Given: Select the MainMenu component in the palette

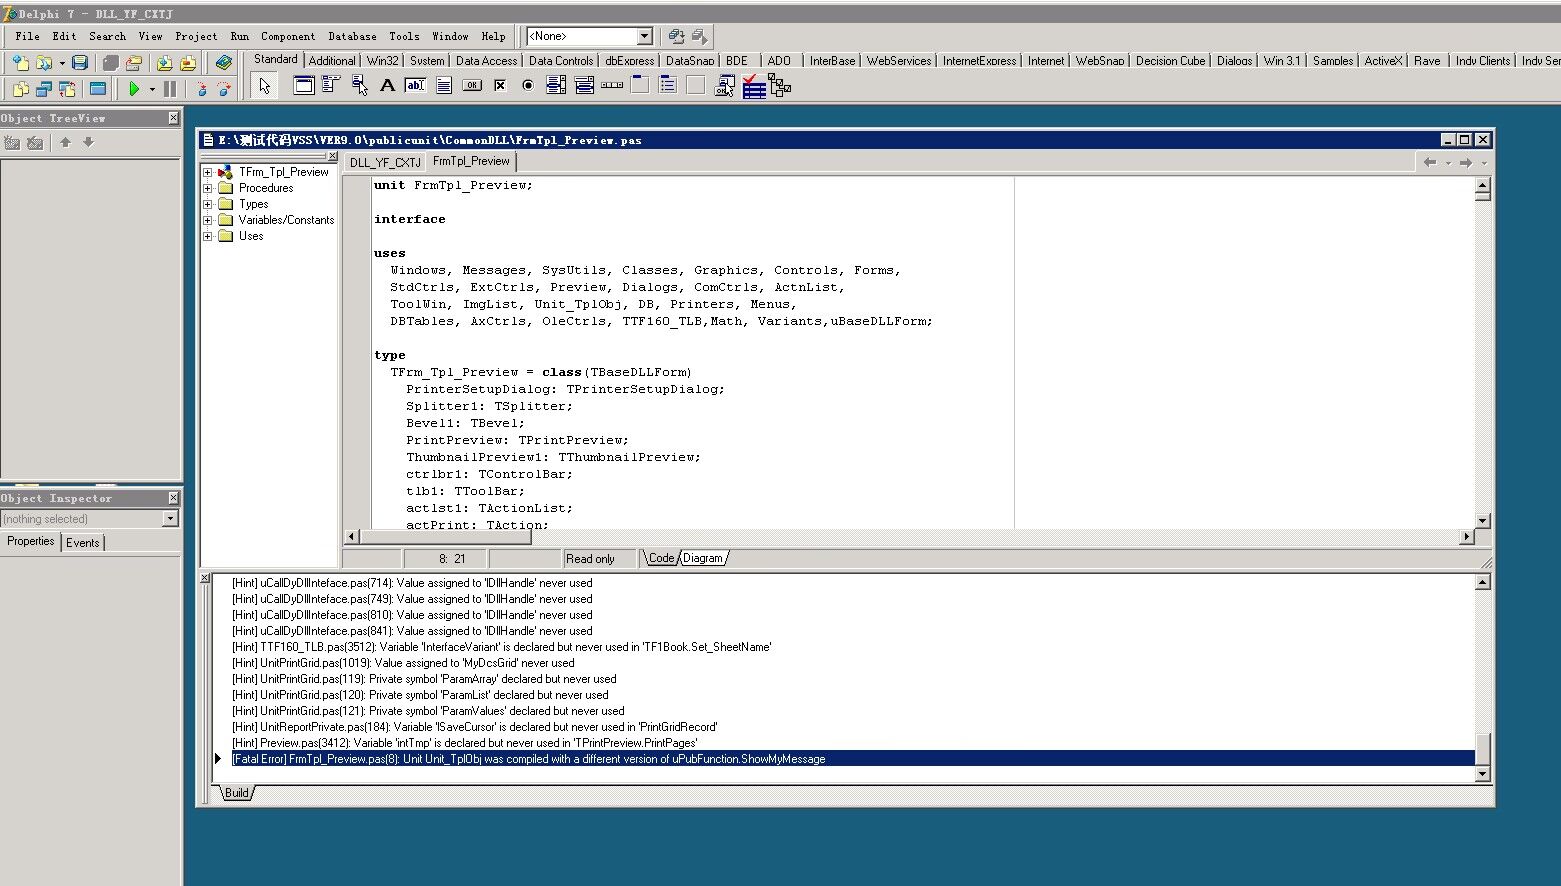Looking at the screenshot, I should coord(331,86).
